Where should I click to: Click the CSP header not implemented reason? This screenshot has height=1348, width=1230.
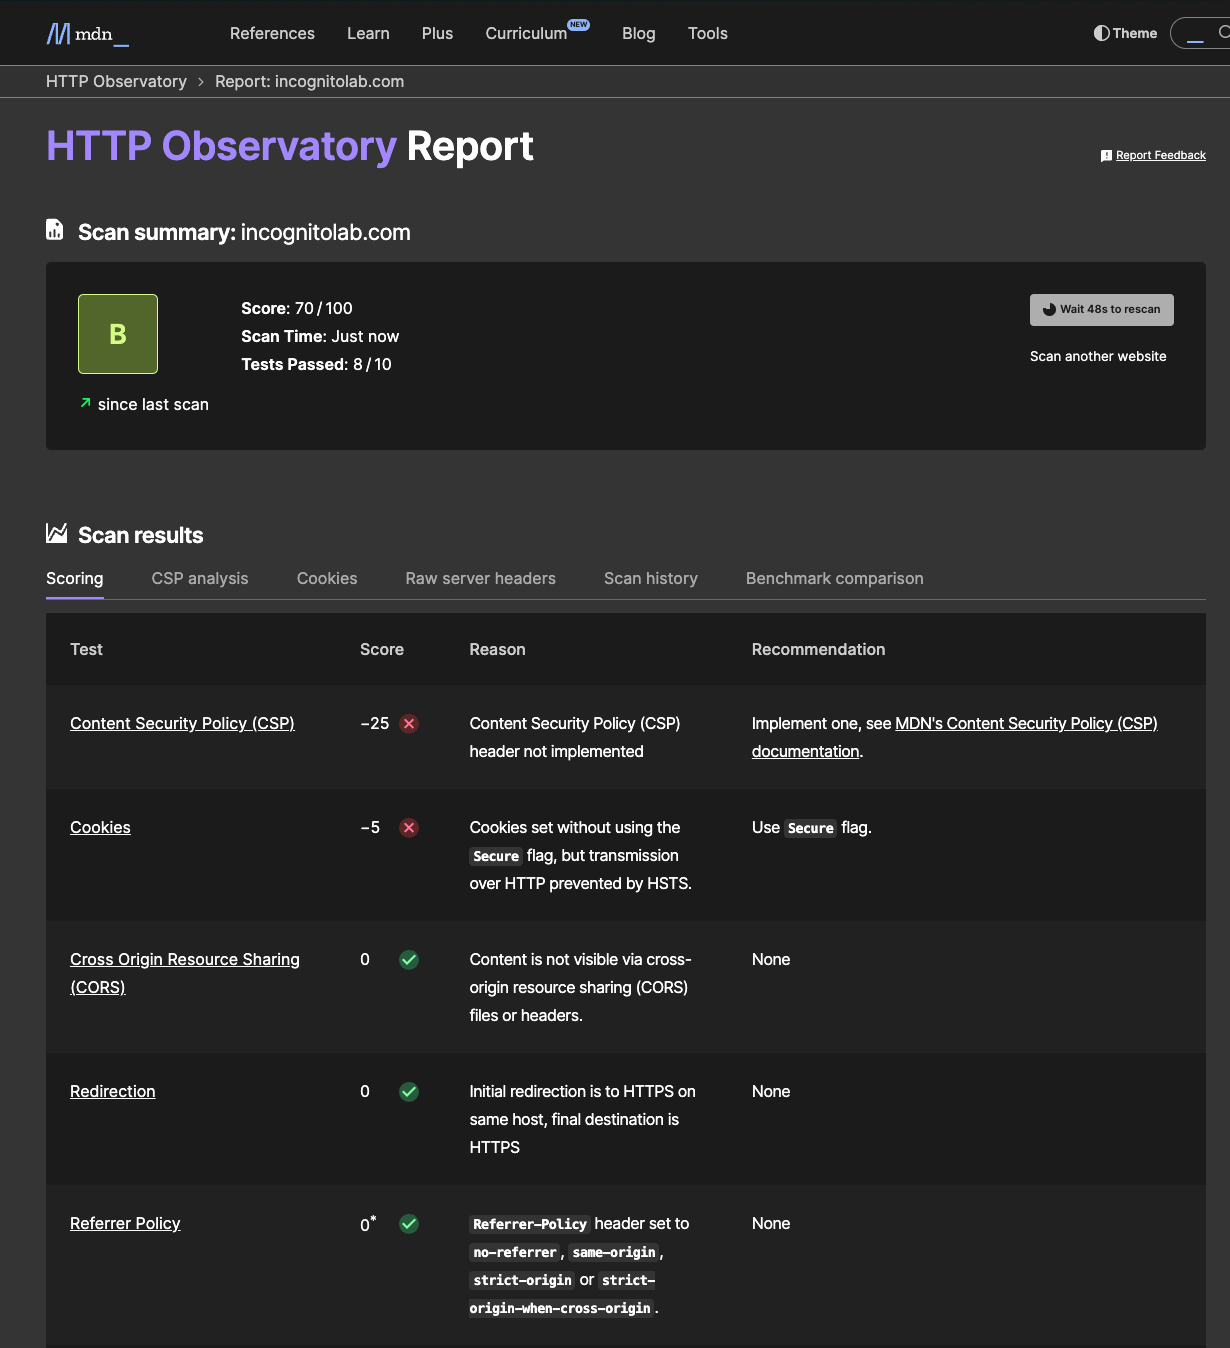click(575, 737)
